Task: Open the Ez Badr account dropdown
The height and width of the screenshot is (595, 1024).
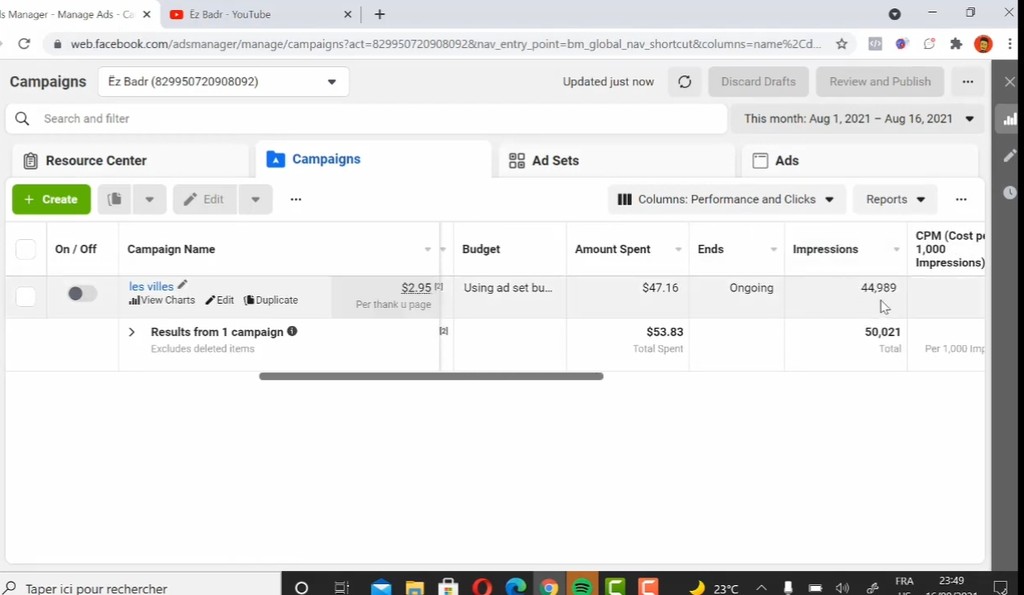Action: [223, 82]
